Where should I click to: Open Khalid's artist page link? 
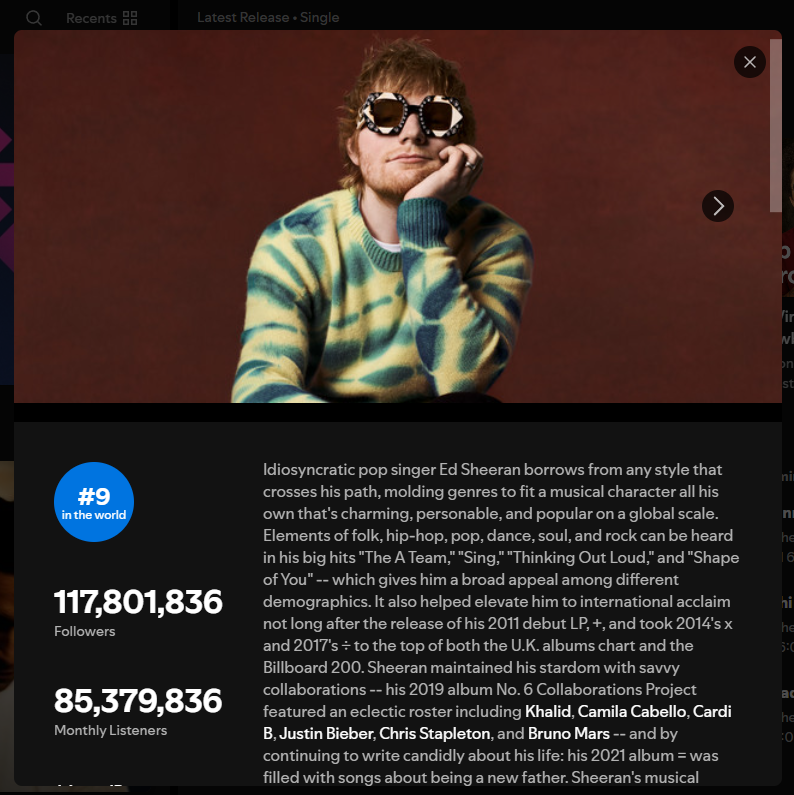coord(548,711)
